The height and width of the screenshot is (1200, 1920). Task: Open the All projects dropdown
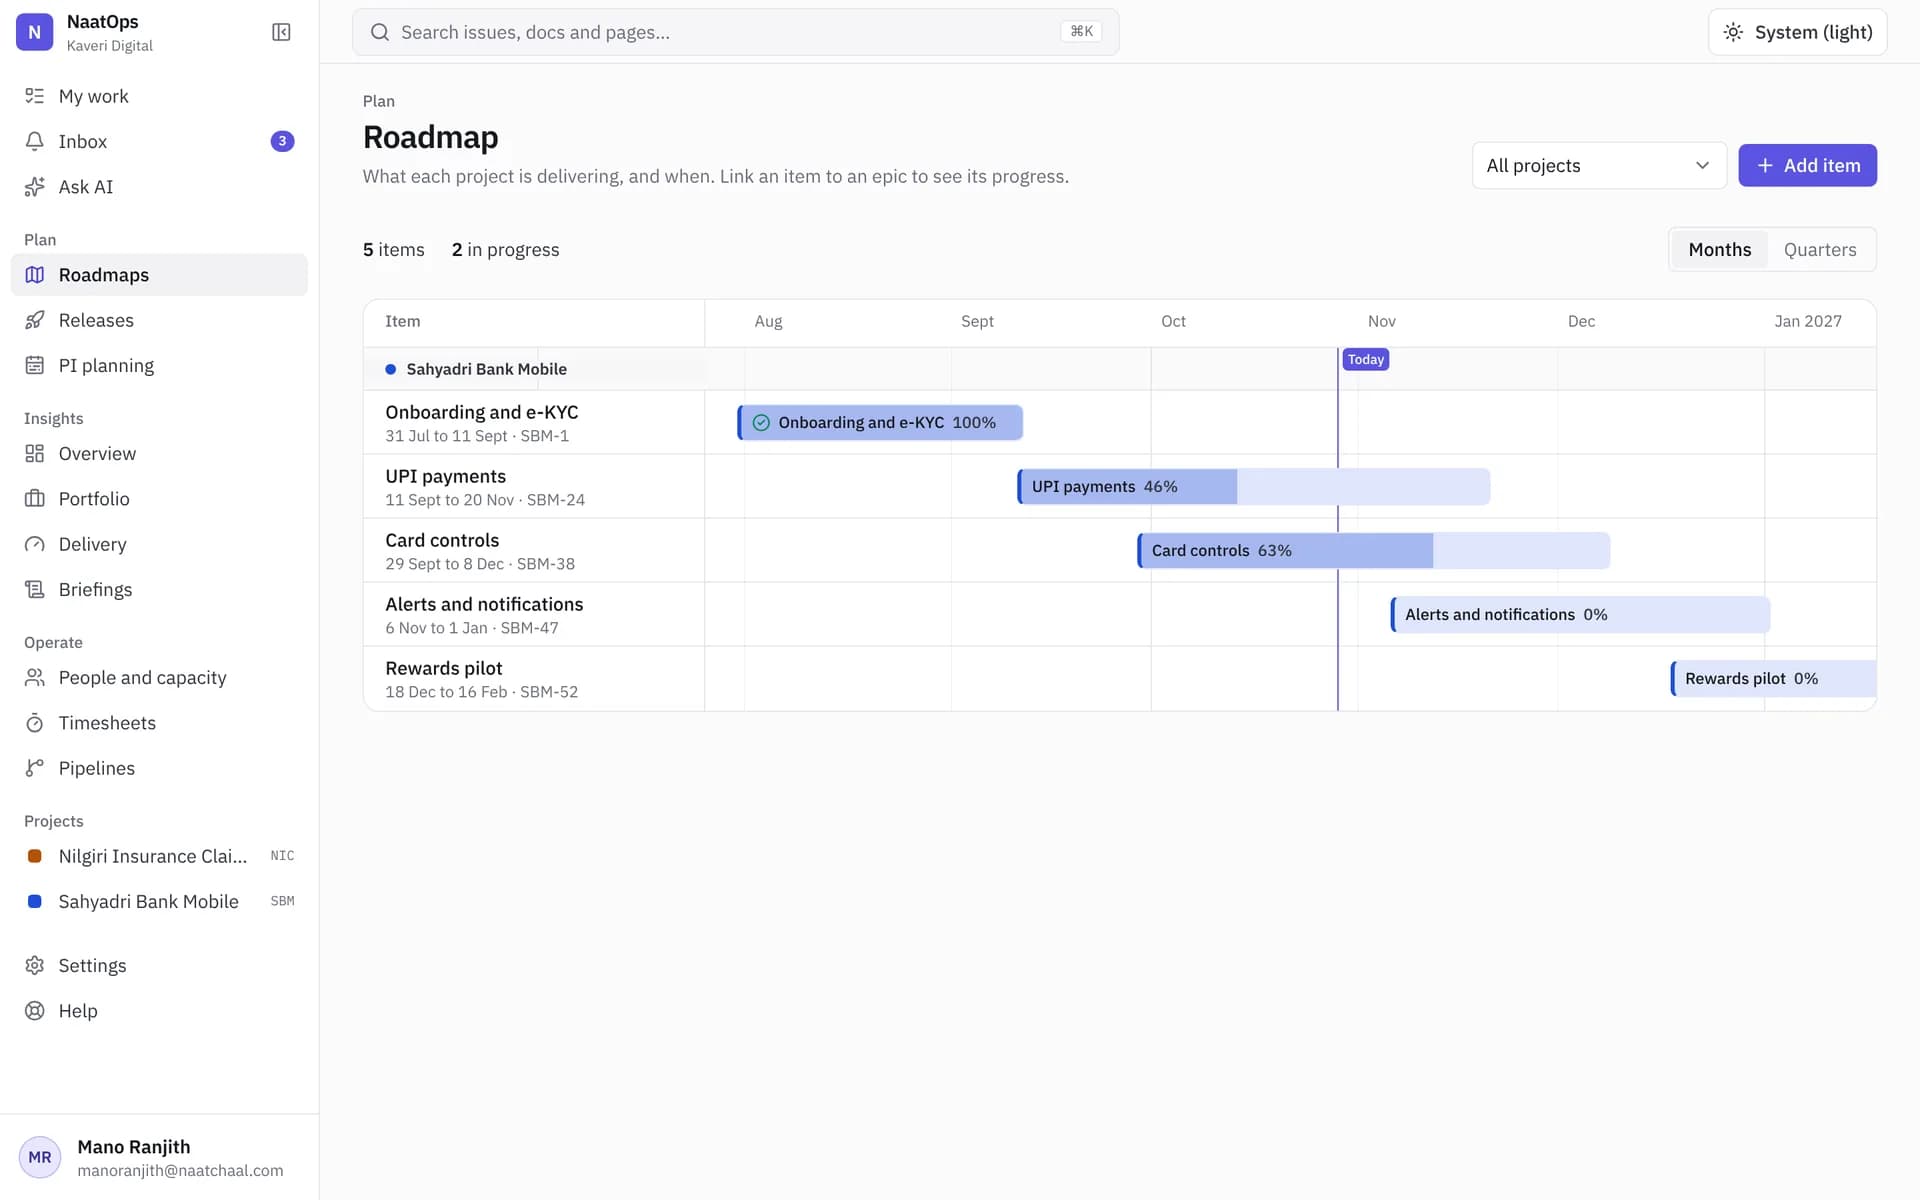[x=1598, y=165]
